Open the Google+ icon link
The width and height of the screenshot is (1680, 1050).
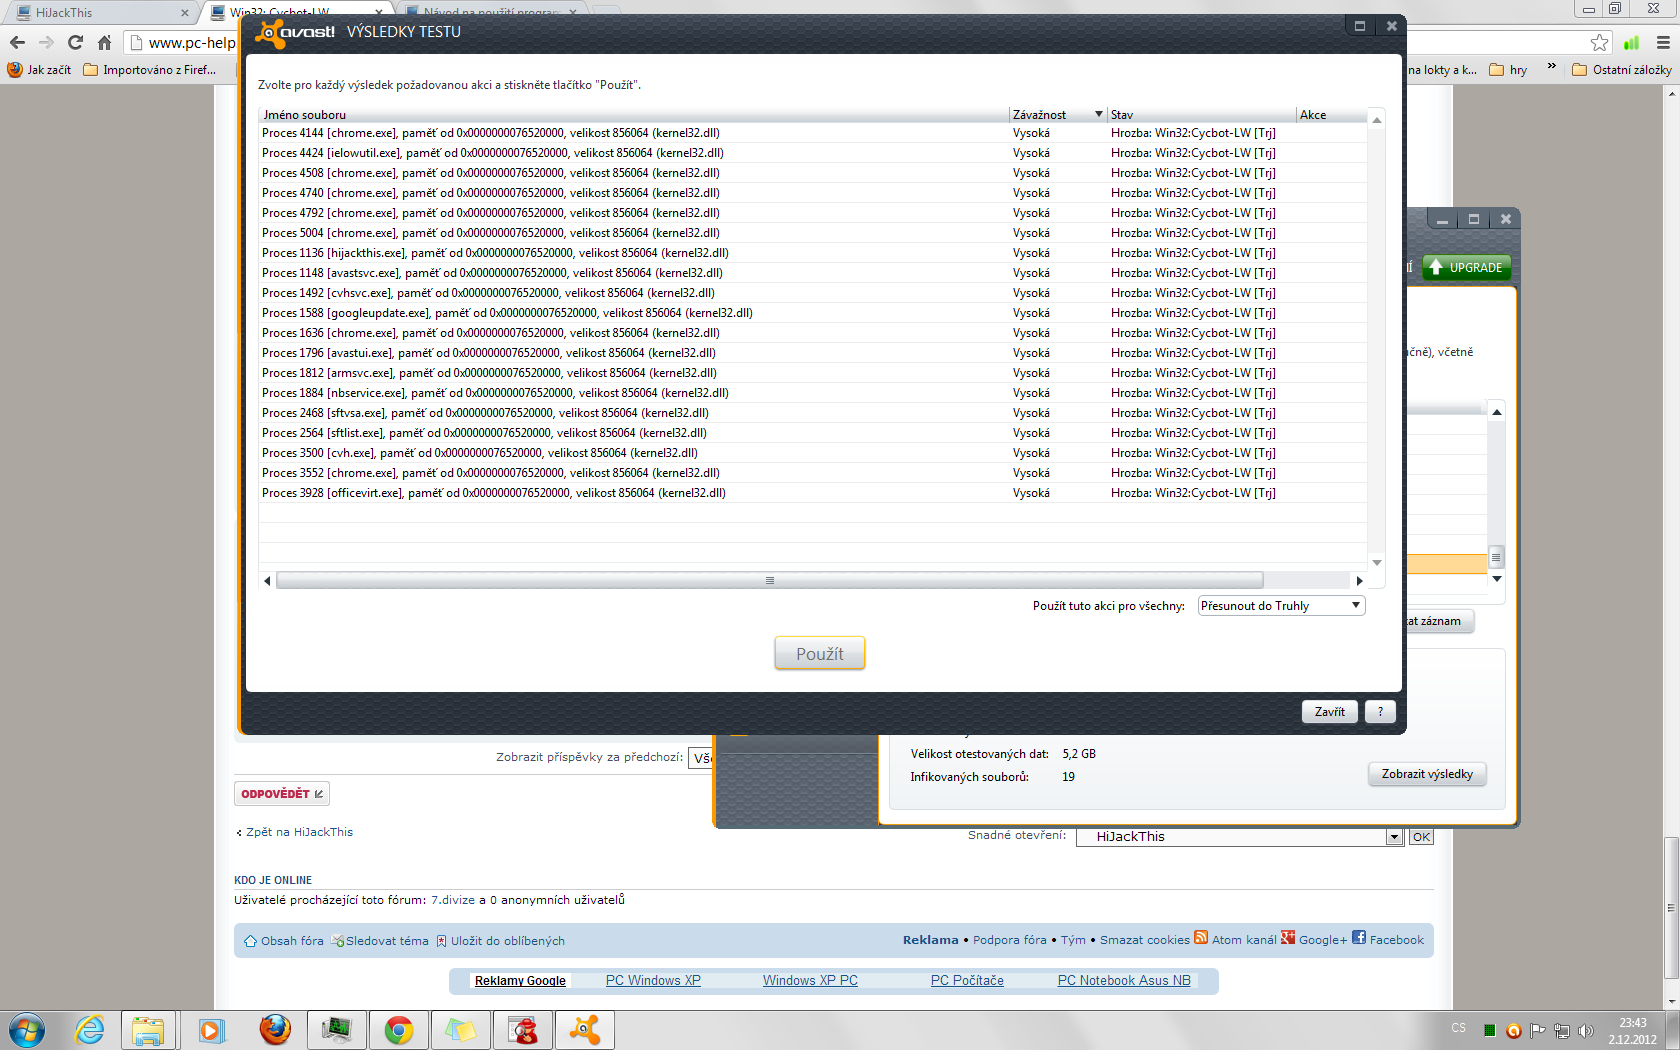click(1288, 937)
